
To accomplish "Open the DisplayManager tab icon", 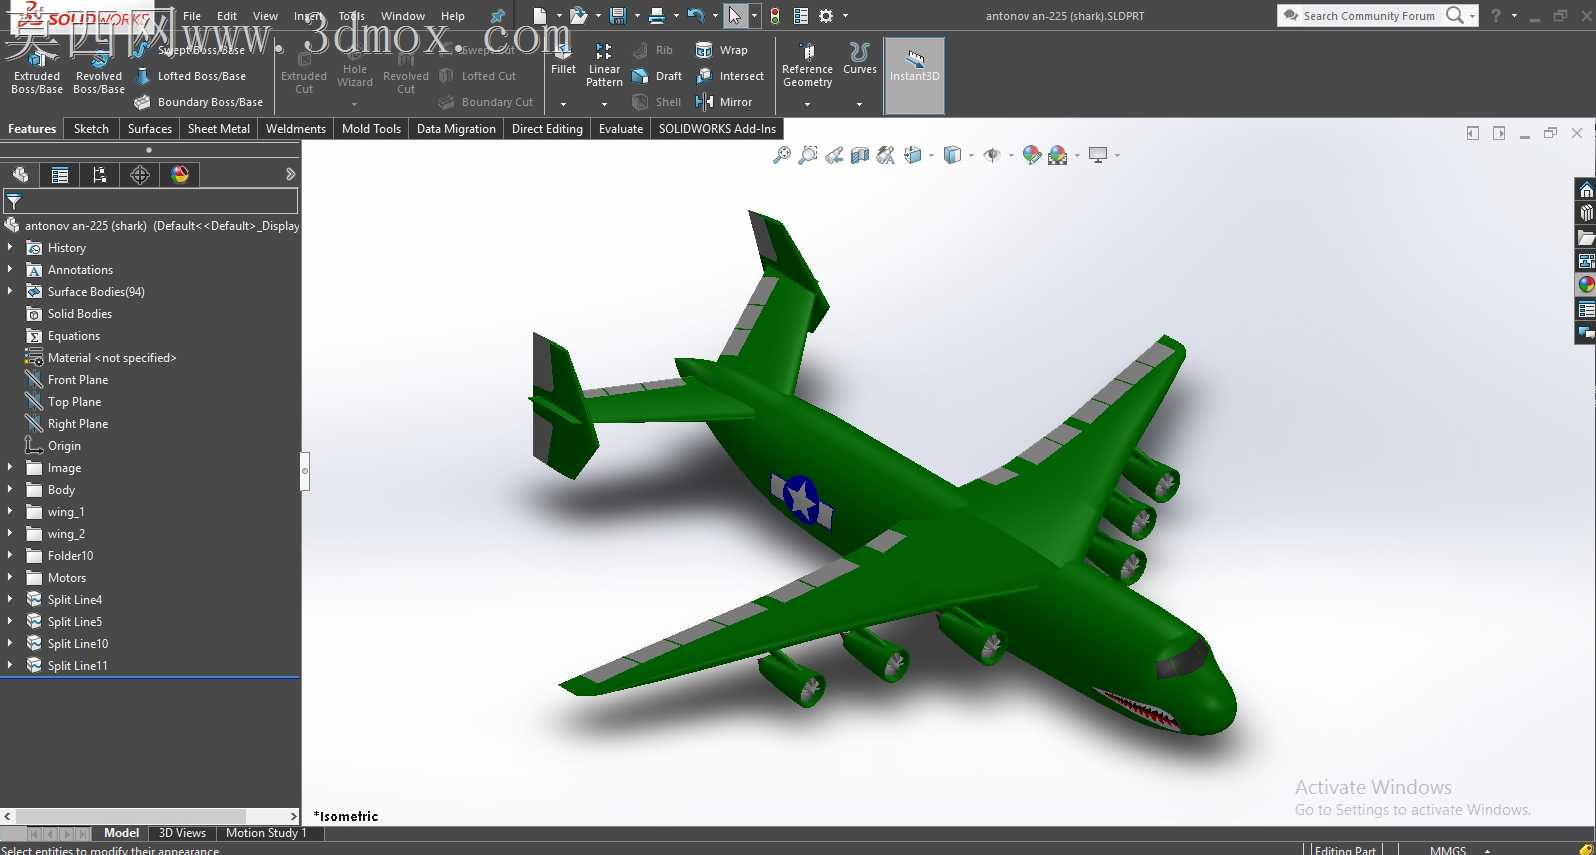I will coord(180,175).
